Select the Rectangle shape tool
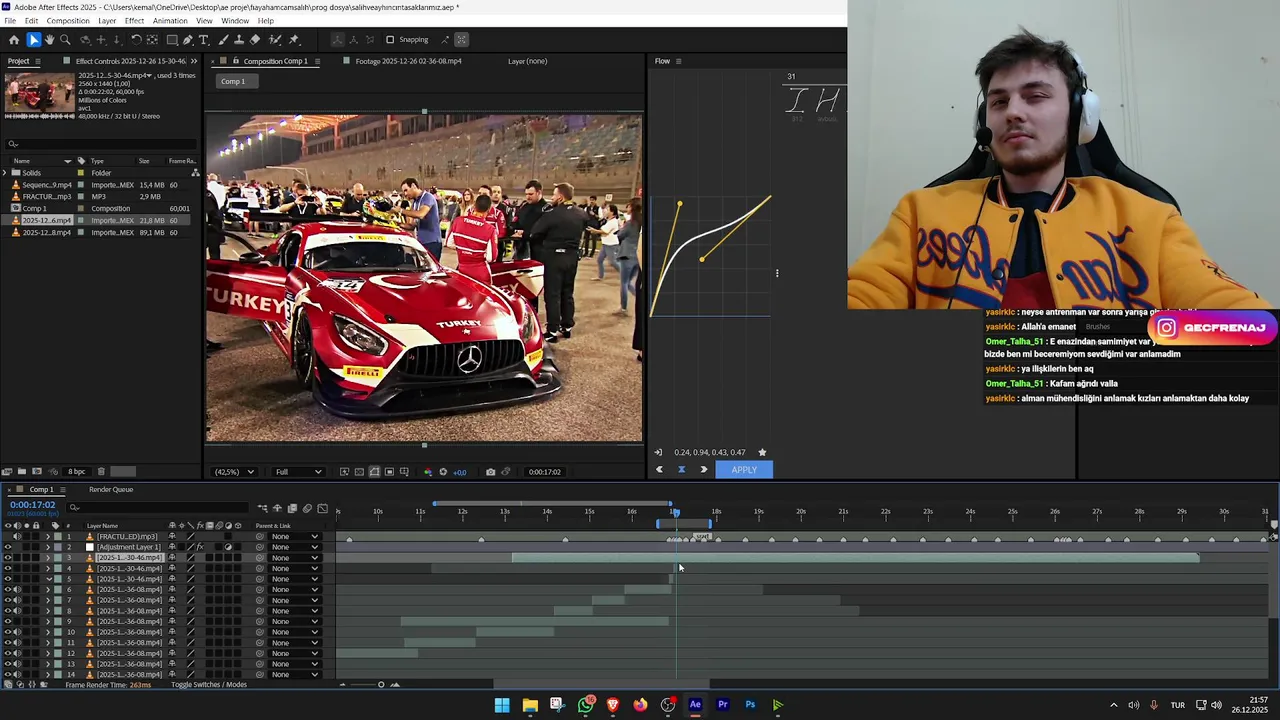 172,40
